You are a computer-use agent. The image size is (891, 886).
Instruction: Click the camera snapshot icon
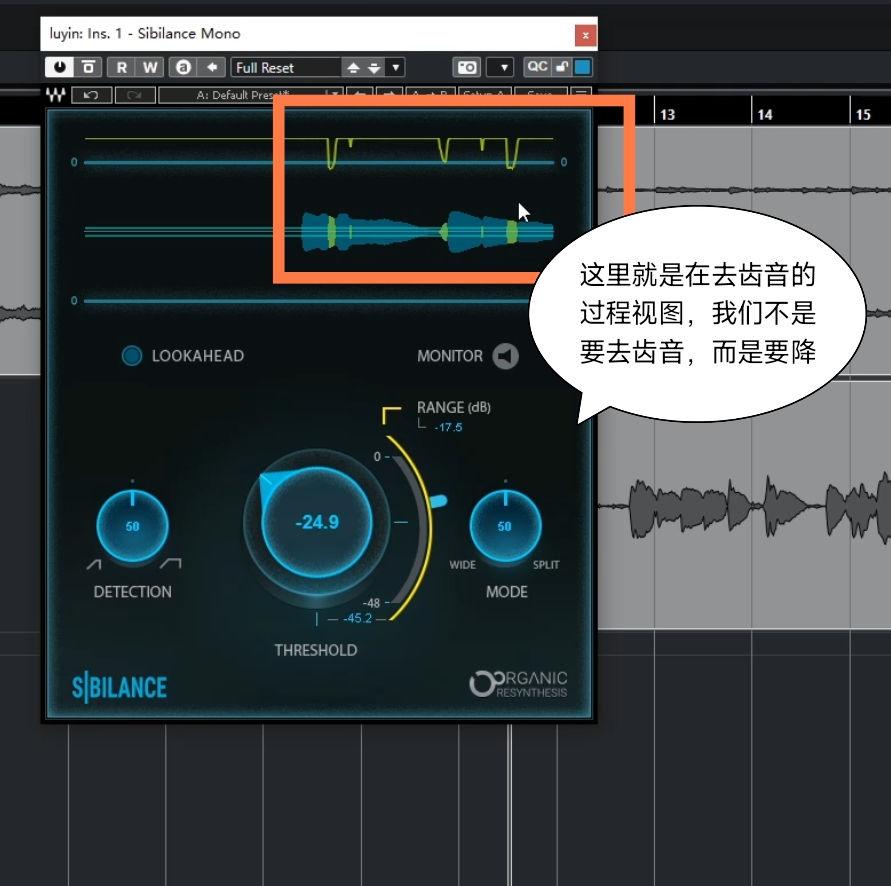pyautogui.click(x=467, y=67)
